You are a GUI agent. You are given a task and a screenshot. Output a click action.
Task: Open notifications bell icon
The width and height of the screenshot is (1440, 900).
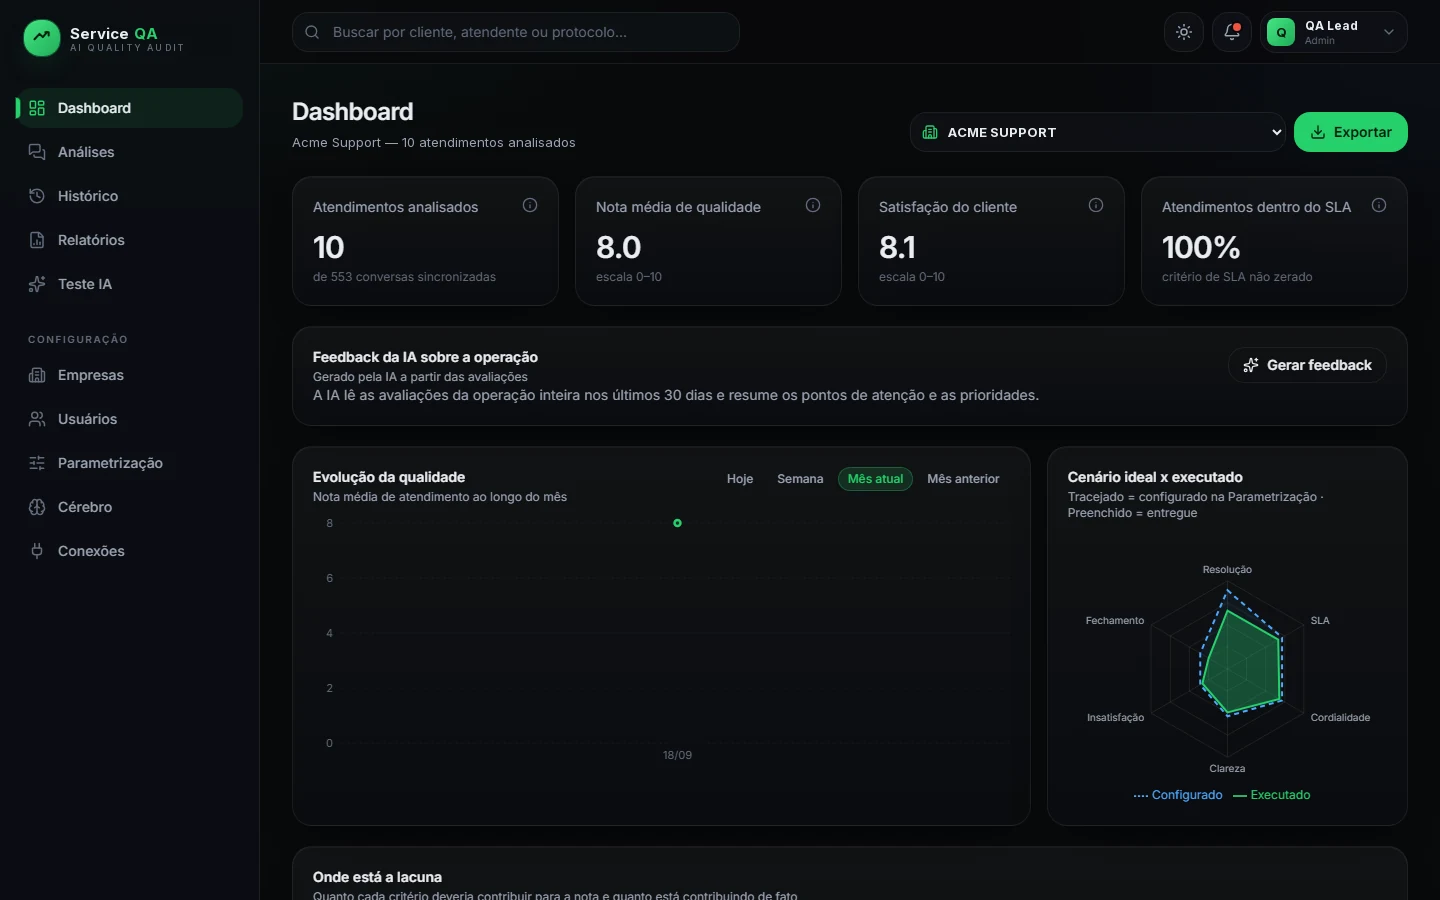pos(1232,32)
